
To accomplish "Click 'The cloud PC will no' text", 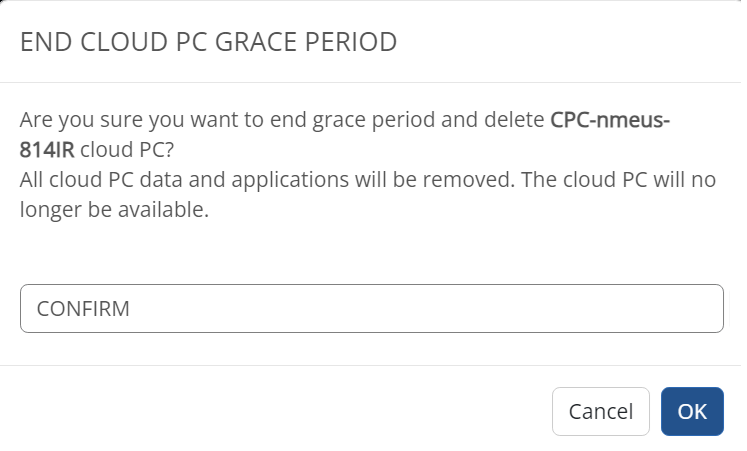I will (x=618, y=180).
